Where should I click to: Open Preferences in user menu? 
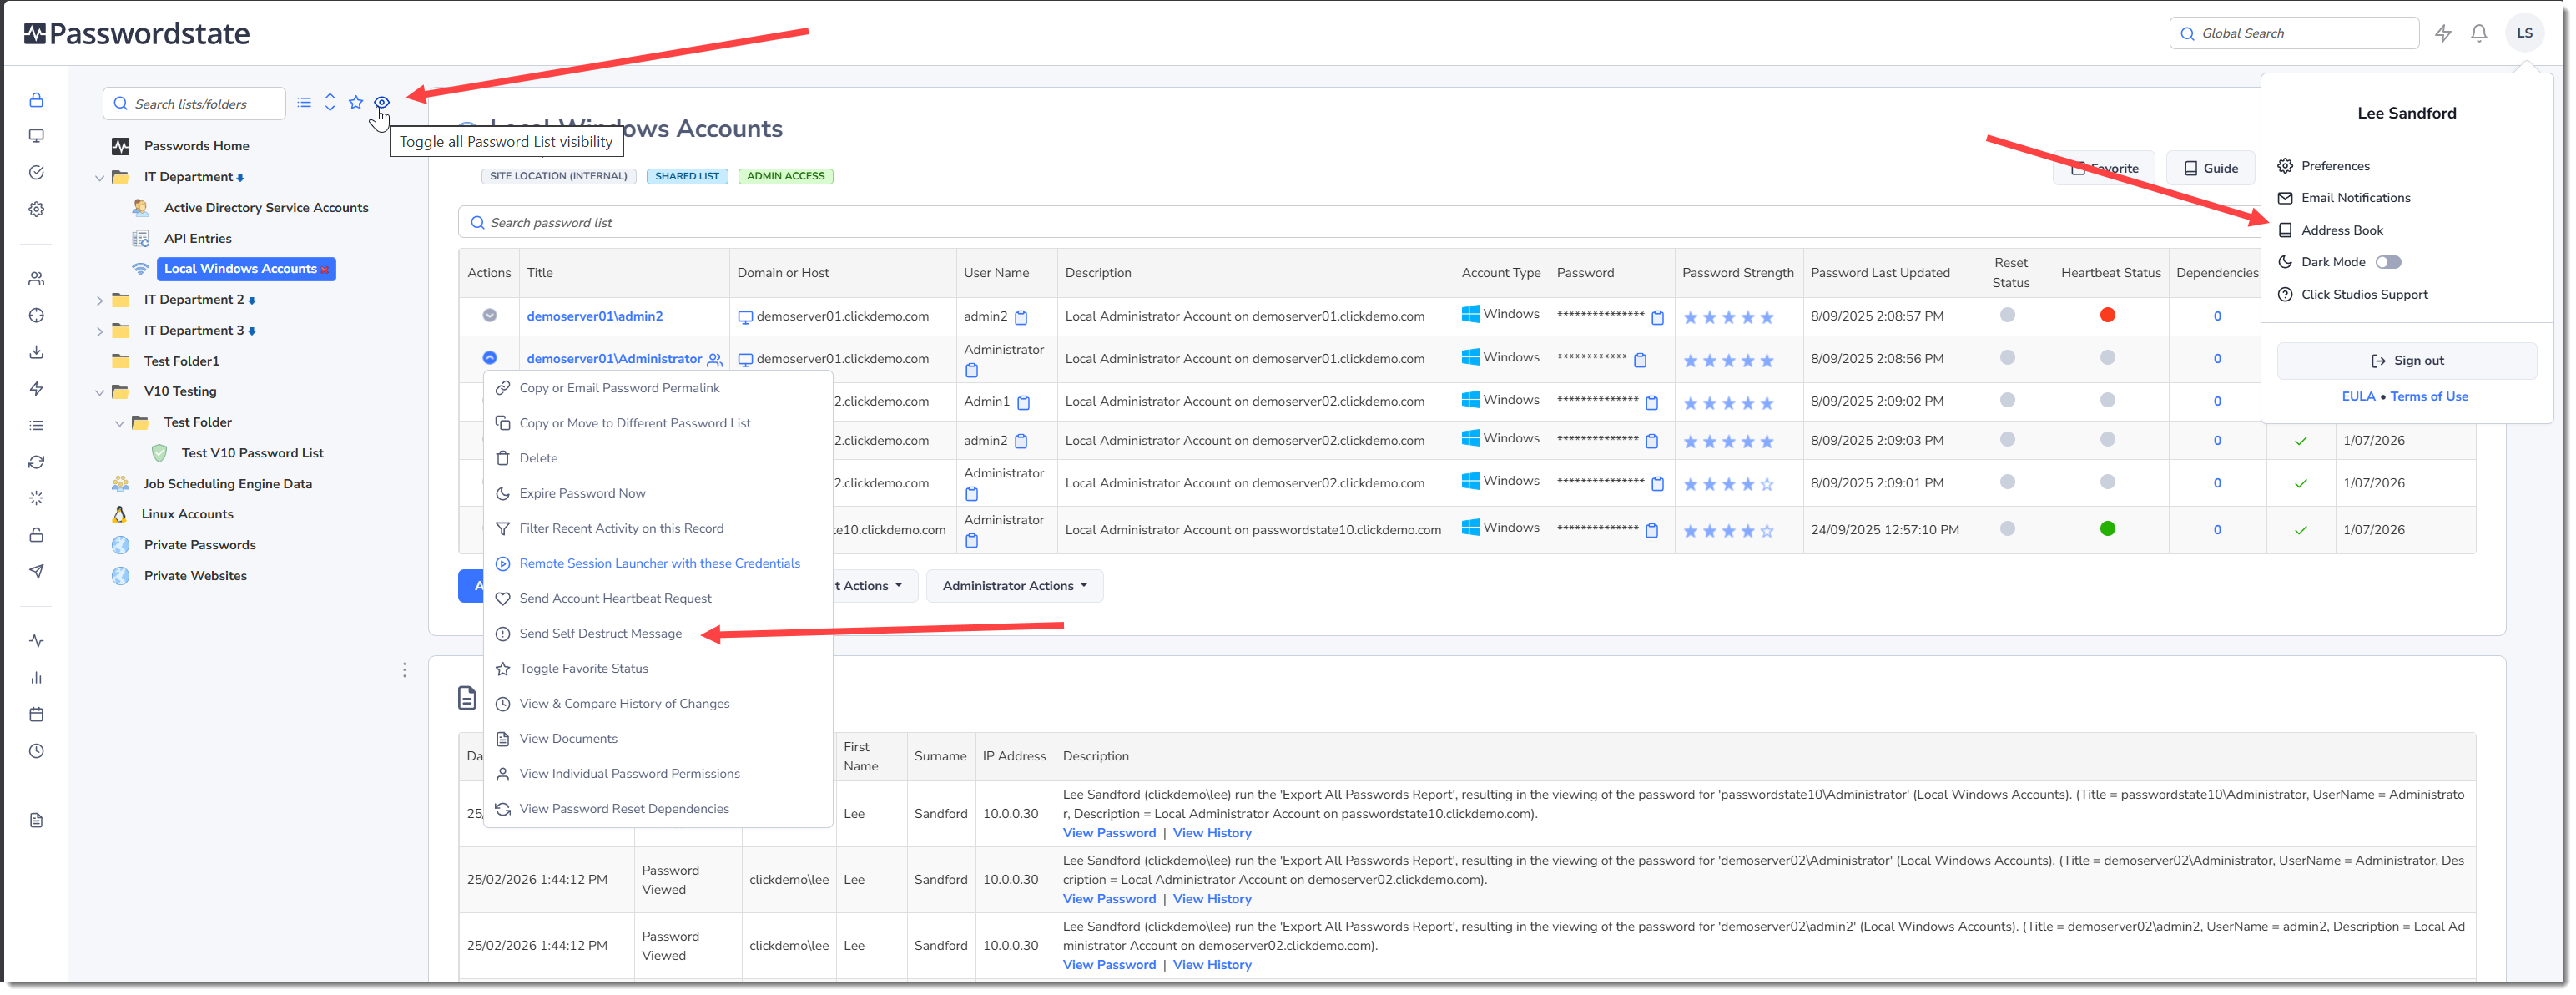coord(2334,166)
